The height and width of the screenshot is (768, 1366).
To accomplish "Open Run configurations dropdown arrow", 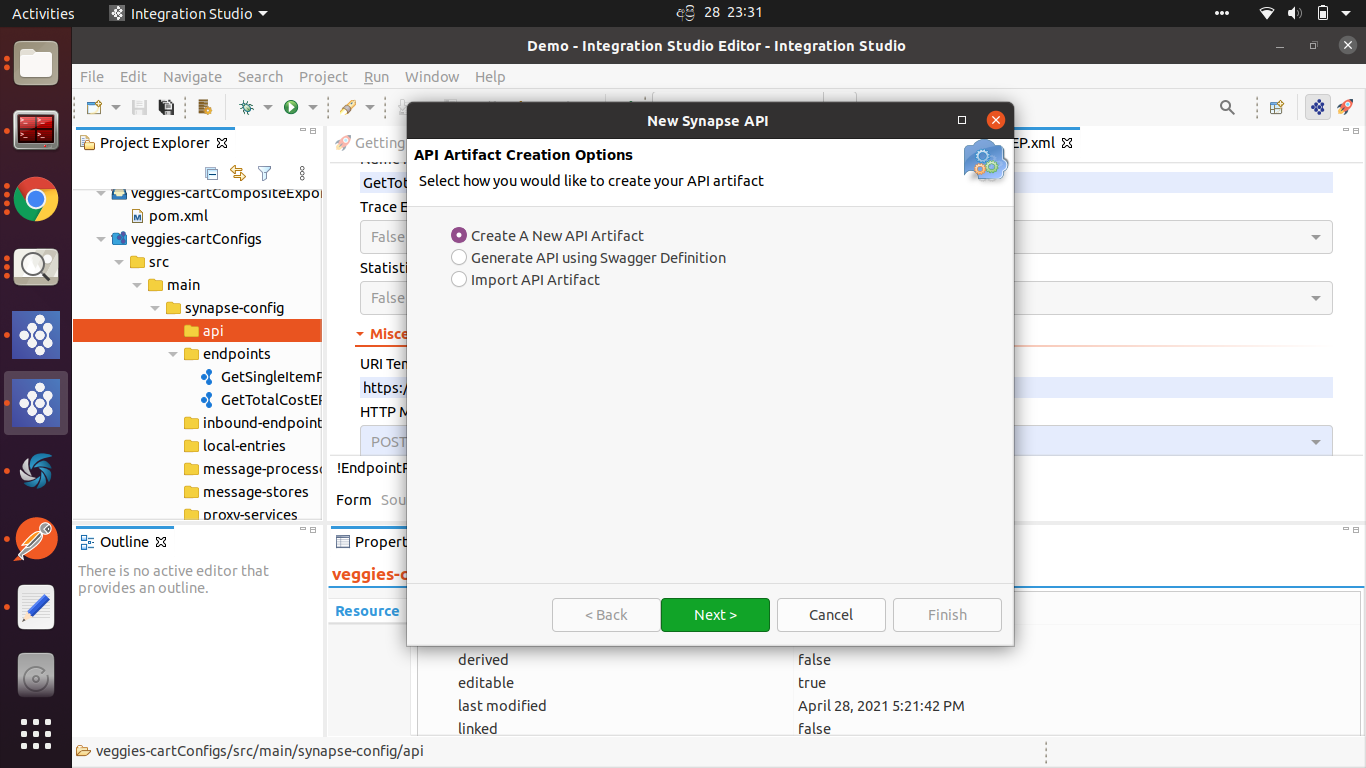I will (x=312, y=107).
